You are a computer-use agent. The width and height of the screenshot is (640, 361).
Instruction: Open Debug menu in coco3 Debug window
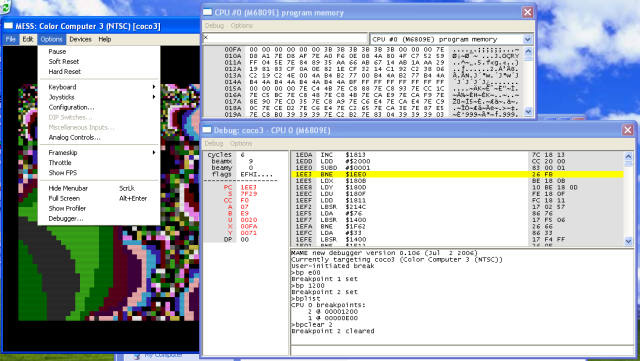click(214, 143)
